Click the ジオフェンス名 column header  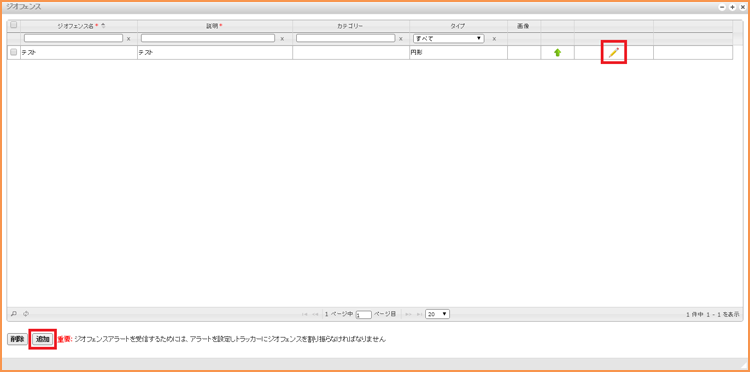[79, 26]
